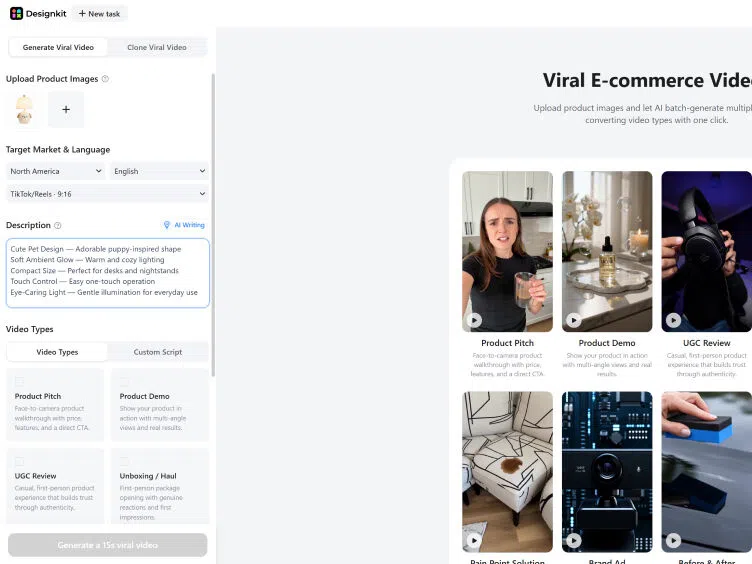Play the Before & After sample video
The width and height of the screenshot is (752, 564).
pyautogui.click(x=673, y=540)
